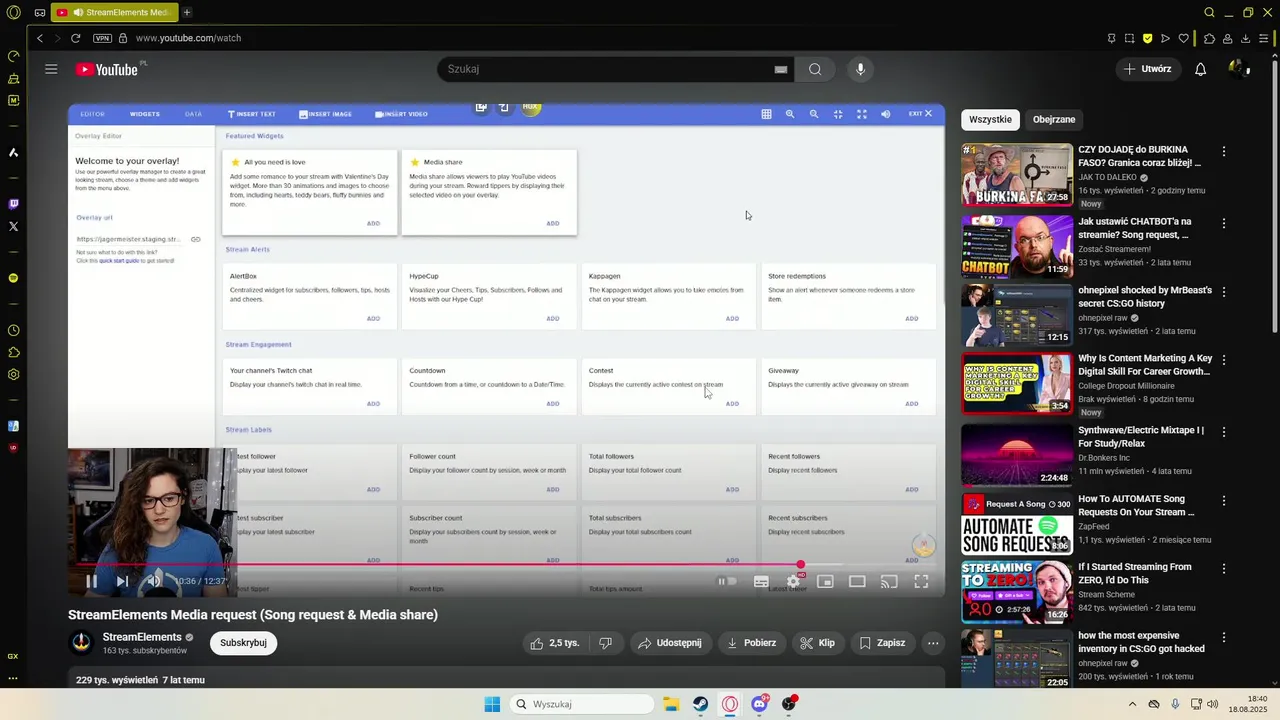Screen dimensions: 1280x720
Task: Open File Explorer from the taskbar
Action: point(671,704)
